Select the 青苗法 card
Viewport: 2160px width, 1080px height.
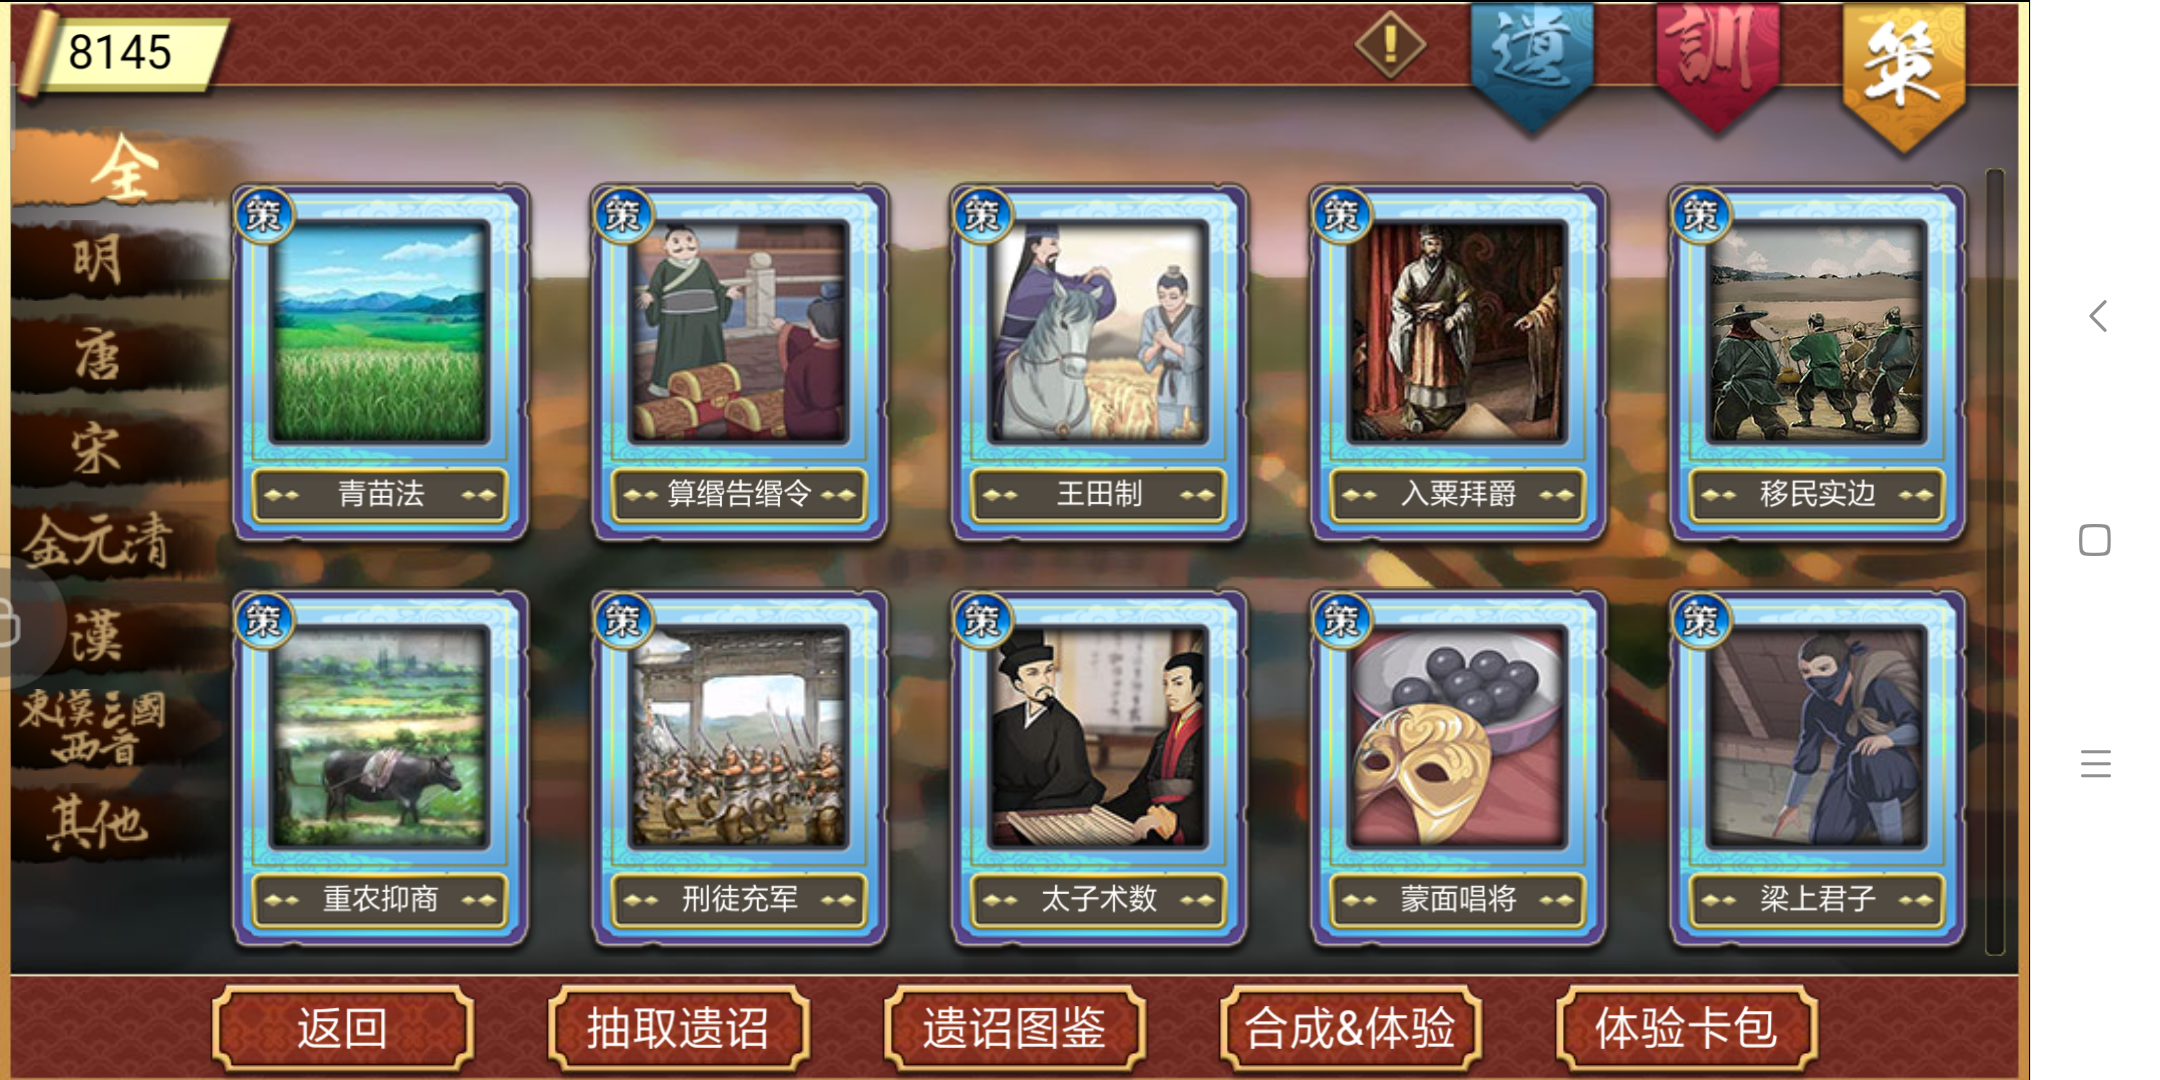pyautogui.click(x=380, y=362)
